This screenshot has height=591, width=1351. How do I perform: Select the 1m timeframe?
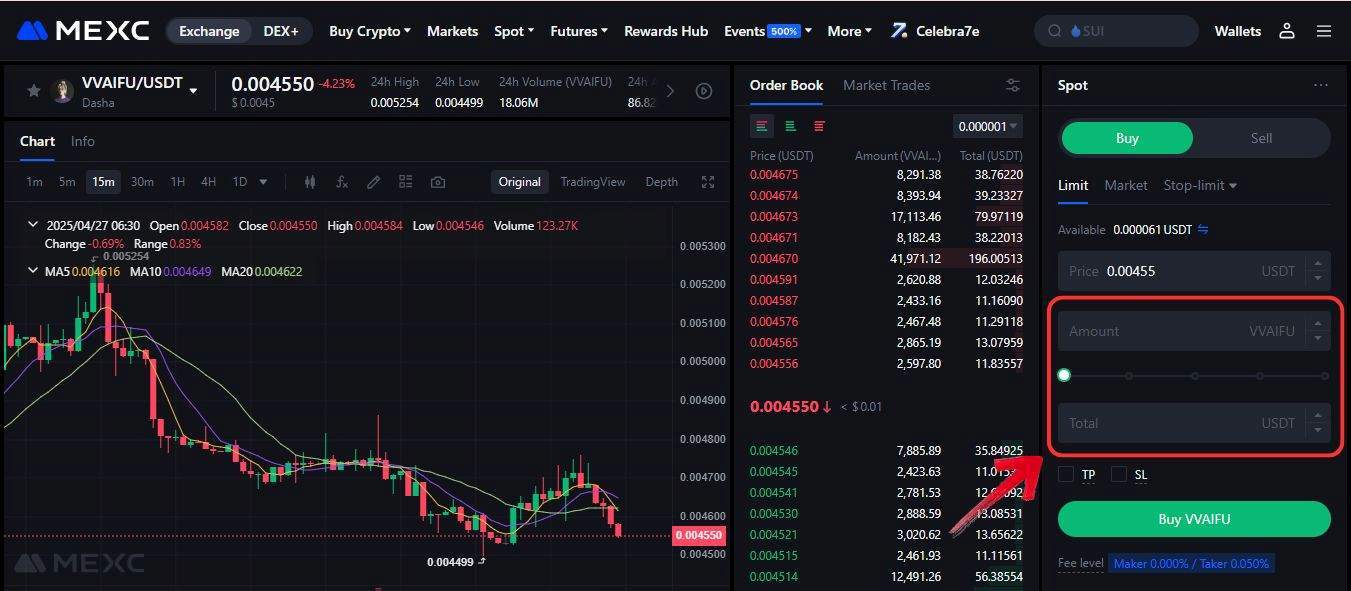click(x=34, y=182)
